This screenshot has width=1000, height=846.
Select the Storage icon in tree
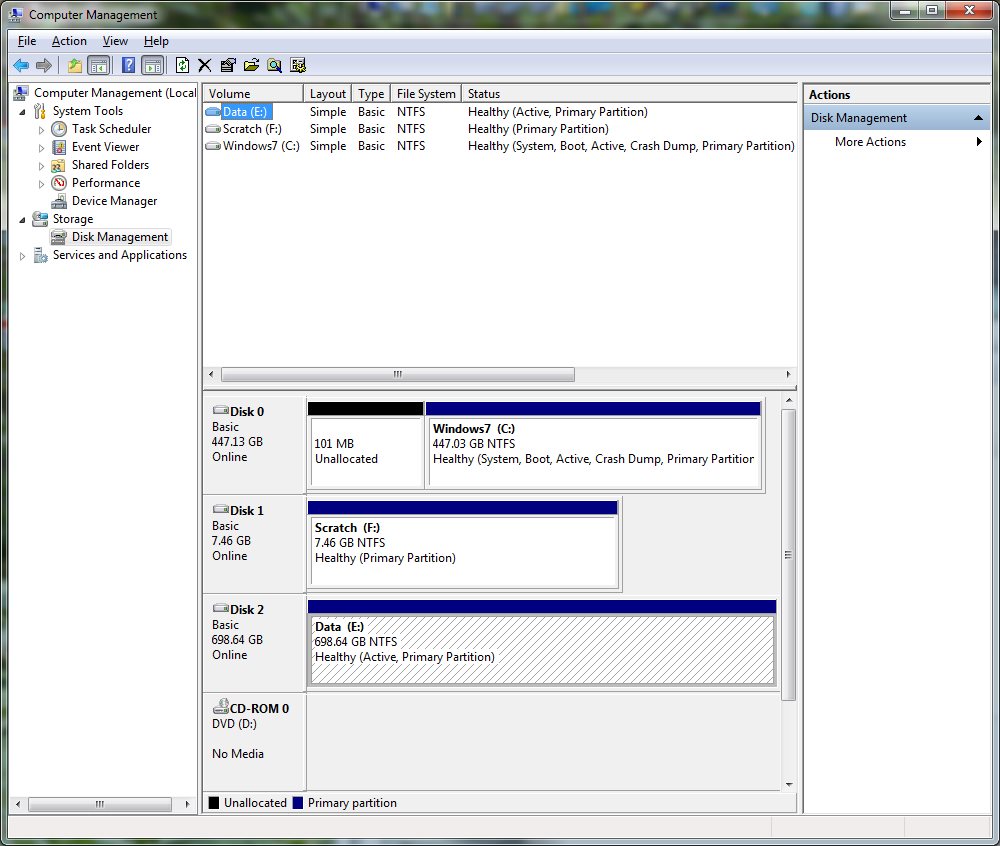pyautogui.click(x=40, y=219)
